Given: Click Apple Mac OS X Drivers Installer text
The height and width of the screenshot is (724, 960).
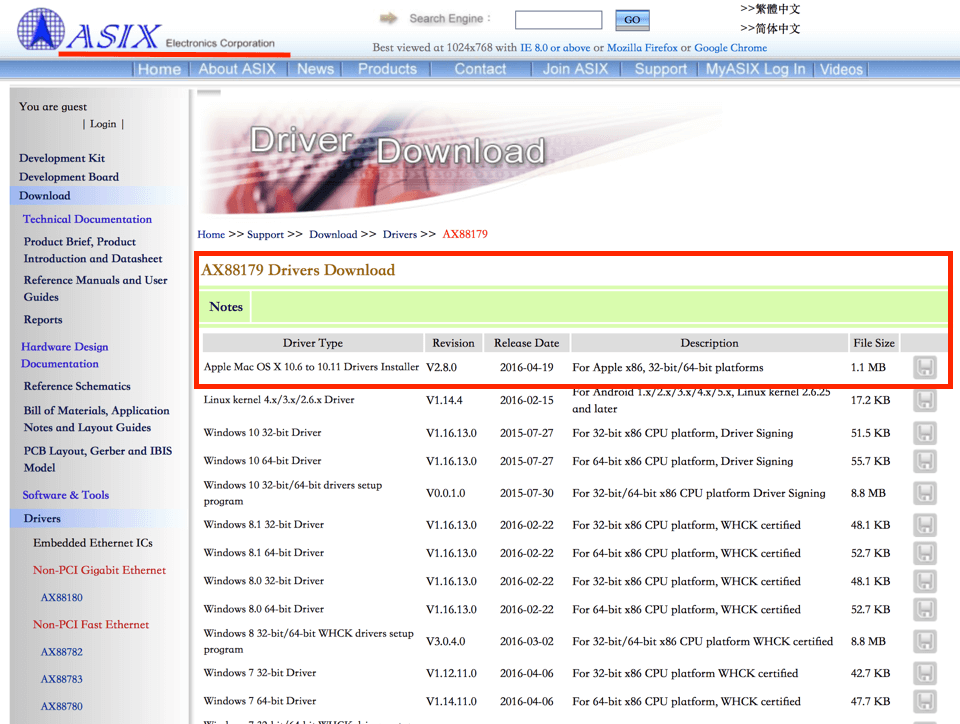Looking at the screenshot, I should pos(311,367).
